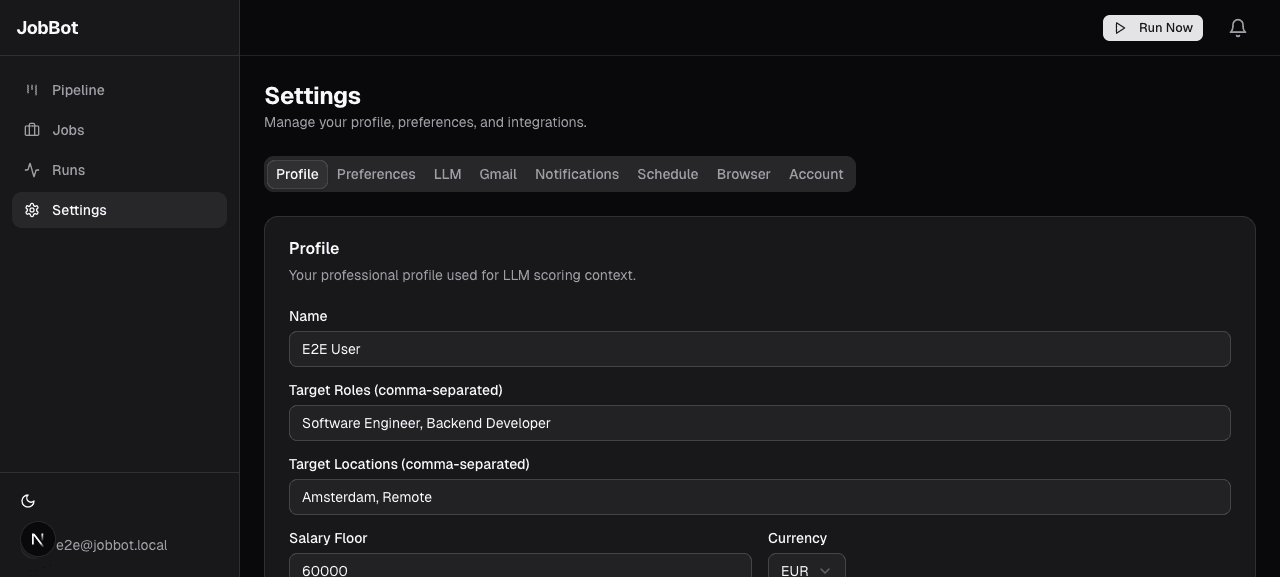The image size is (1280, 577).
Task: Click the Name field containing E2E User
Action: pos(760,349)
